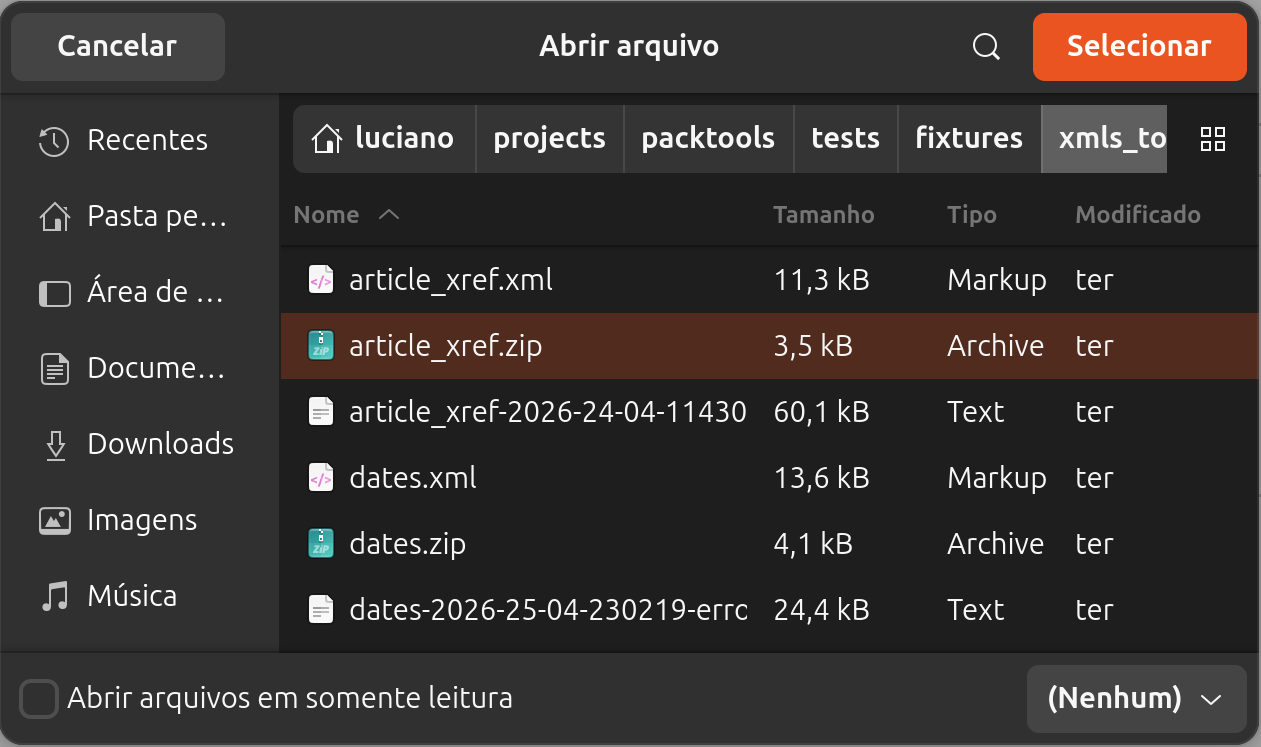Click the Recentes clock icon
The height and width of the screenshot is (747, 1261).
pos(54,141)
